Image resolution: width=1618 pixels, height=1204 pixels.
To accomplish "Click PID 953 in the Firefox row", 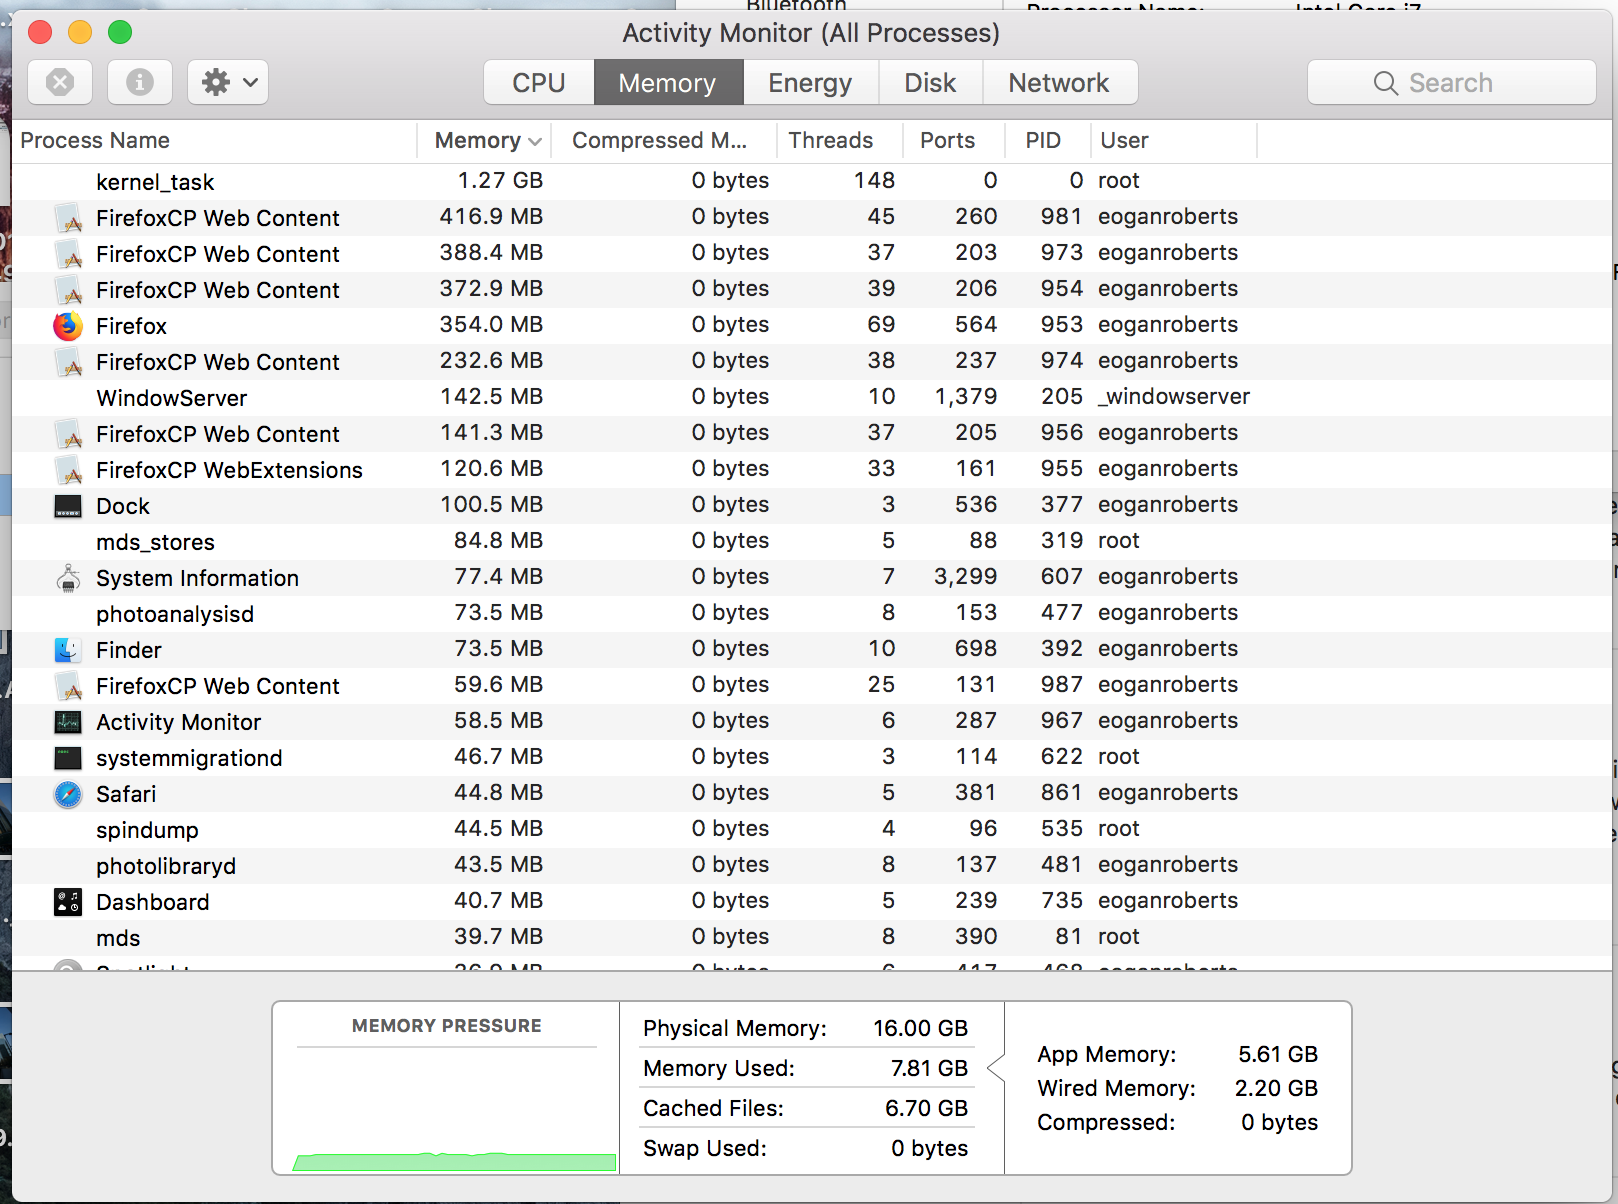I will [x=1062, y=325].
